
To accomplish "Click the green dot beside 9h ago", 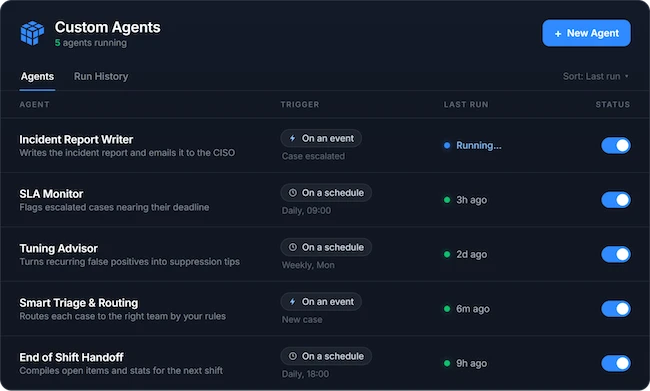I will point(447,363).
